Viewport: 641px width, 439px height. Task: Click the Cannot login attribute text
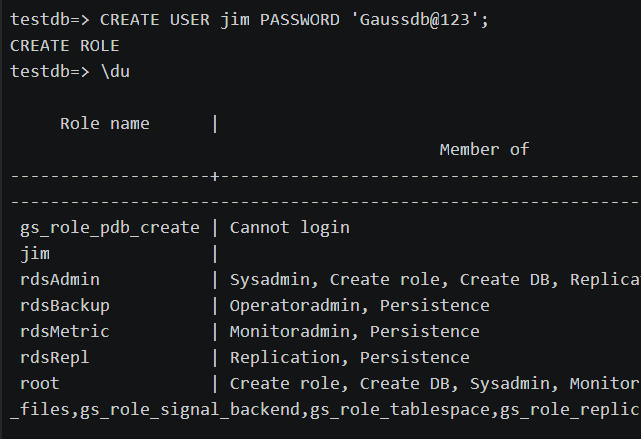tap(290, 228)
